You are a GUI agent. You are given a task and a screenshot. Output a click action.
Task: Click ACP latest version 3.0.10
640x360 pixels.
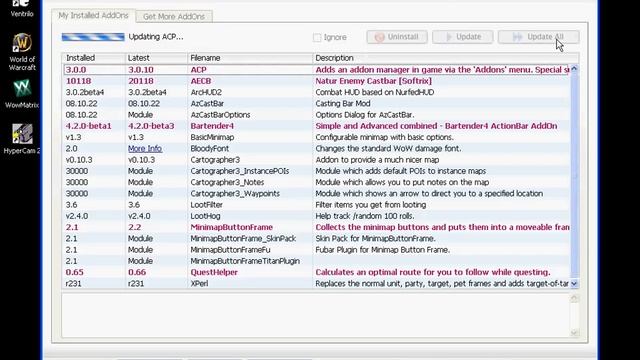click(141, 70)
